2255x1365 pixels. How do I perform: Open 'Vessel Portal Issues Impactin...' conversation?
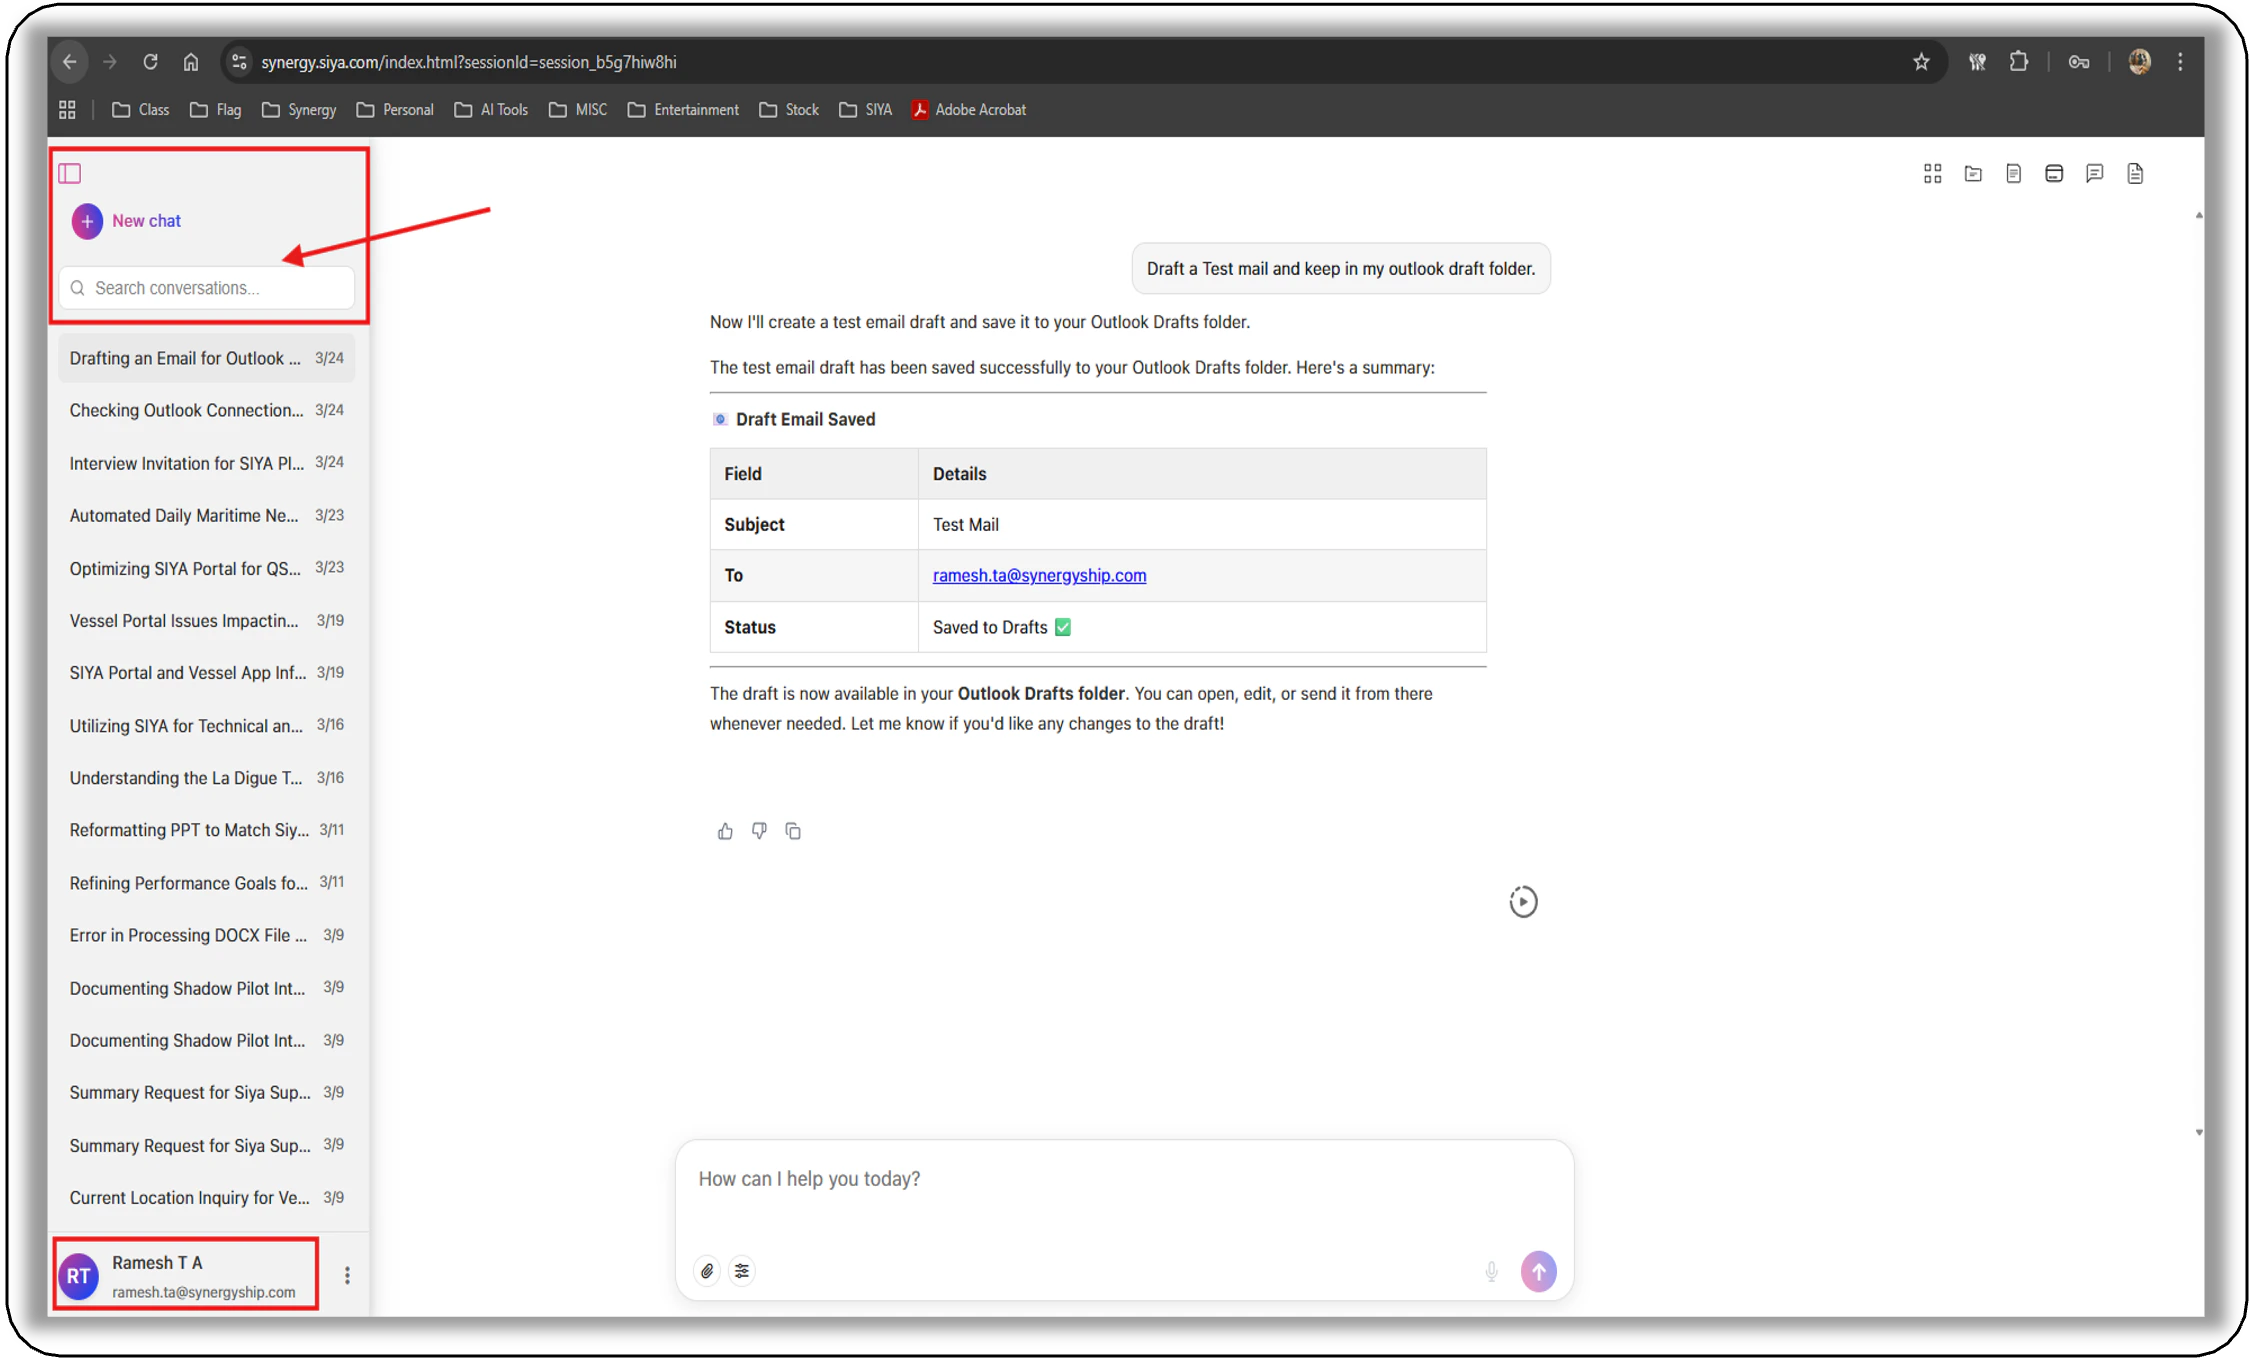pyautogui.click(x=207, y=620)
